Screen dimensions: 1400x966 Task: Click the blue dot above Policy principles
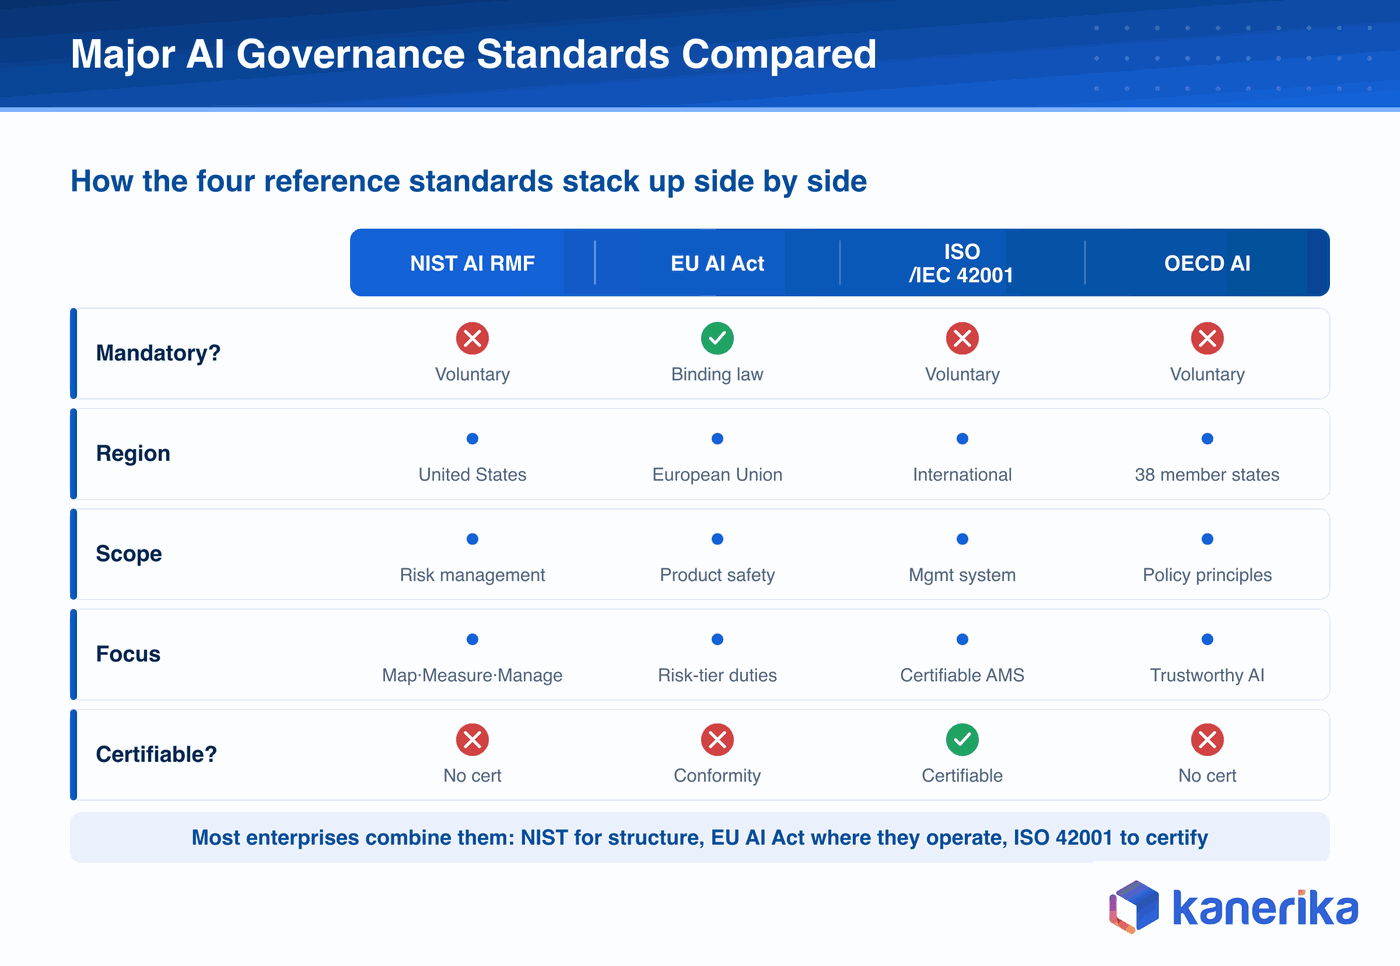[x=1207, y=539]
